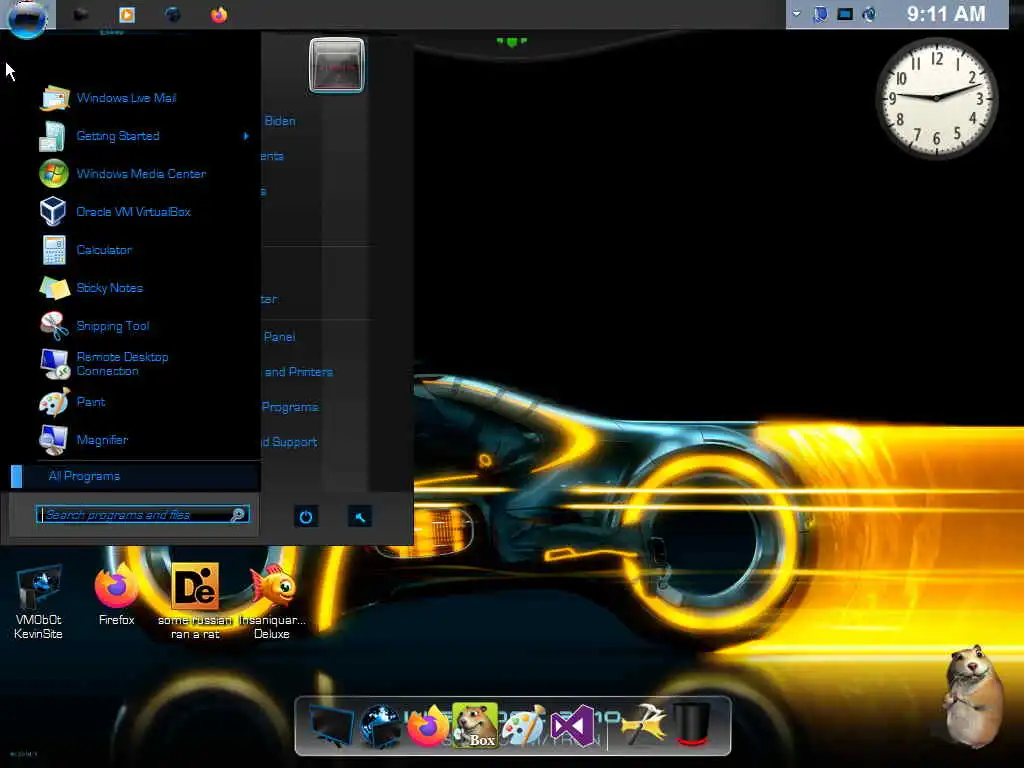Select the Firefox desktop shortcut
The width and height of the screenshot is (1024, 768).
click(116, 596)
